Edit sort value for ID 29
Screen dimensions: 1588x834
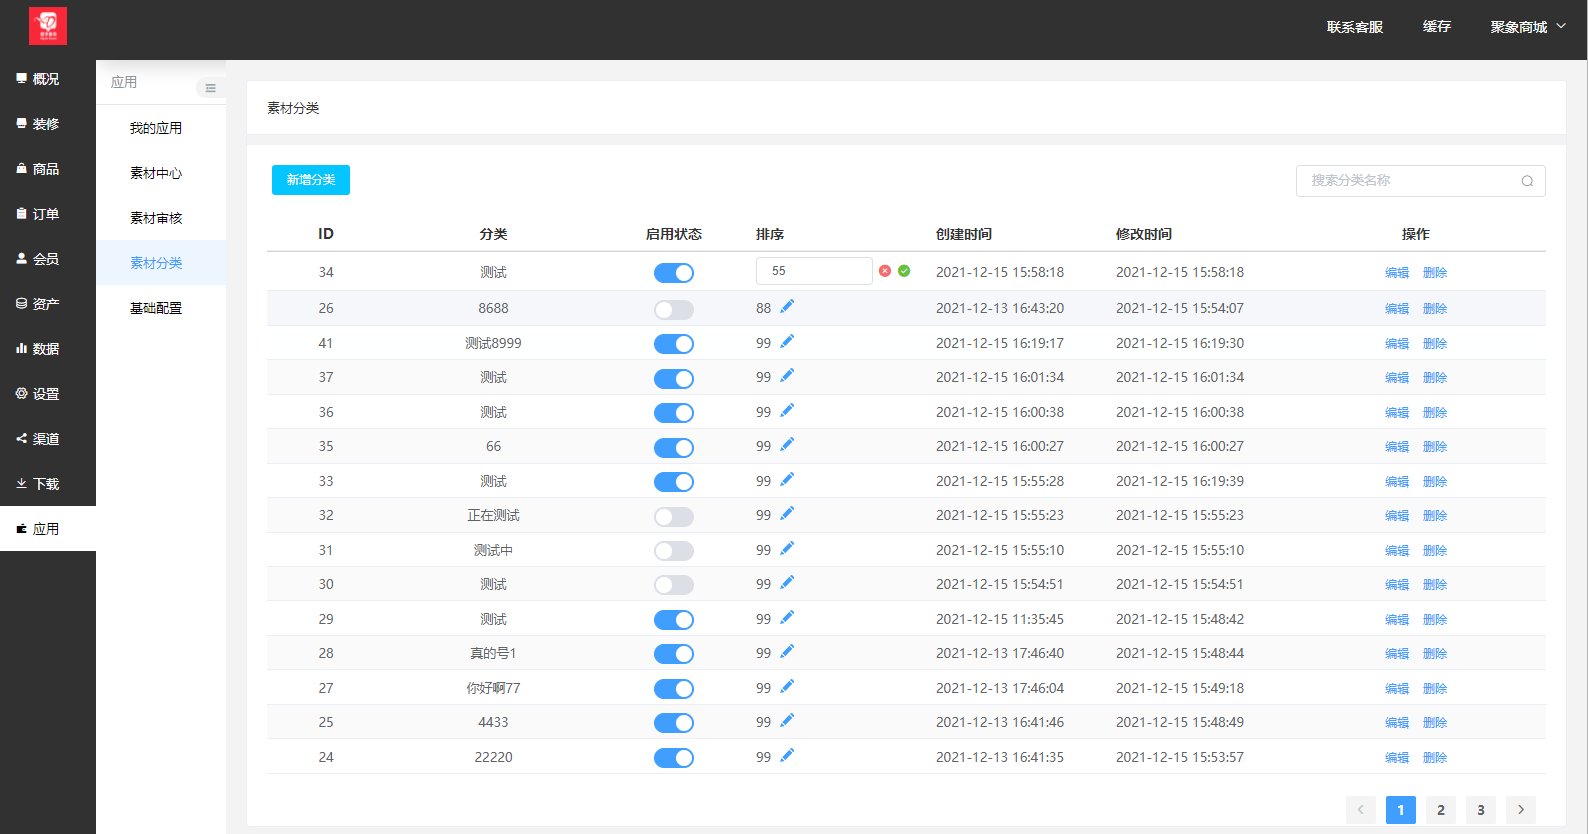click(787, 617)
